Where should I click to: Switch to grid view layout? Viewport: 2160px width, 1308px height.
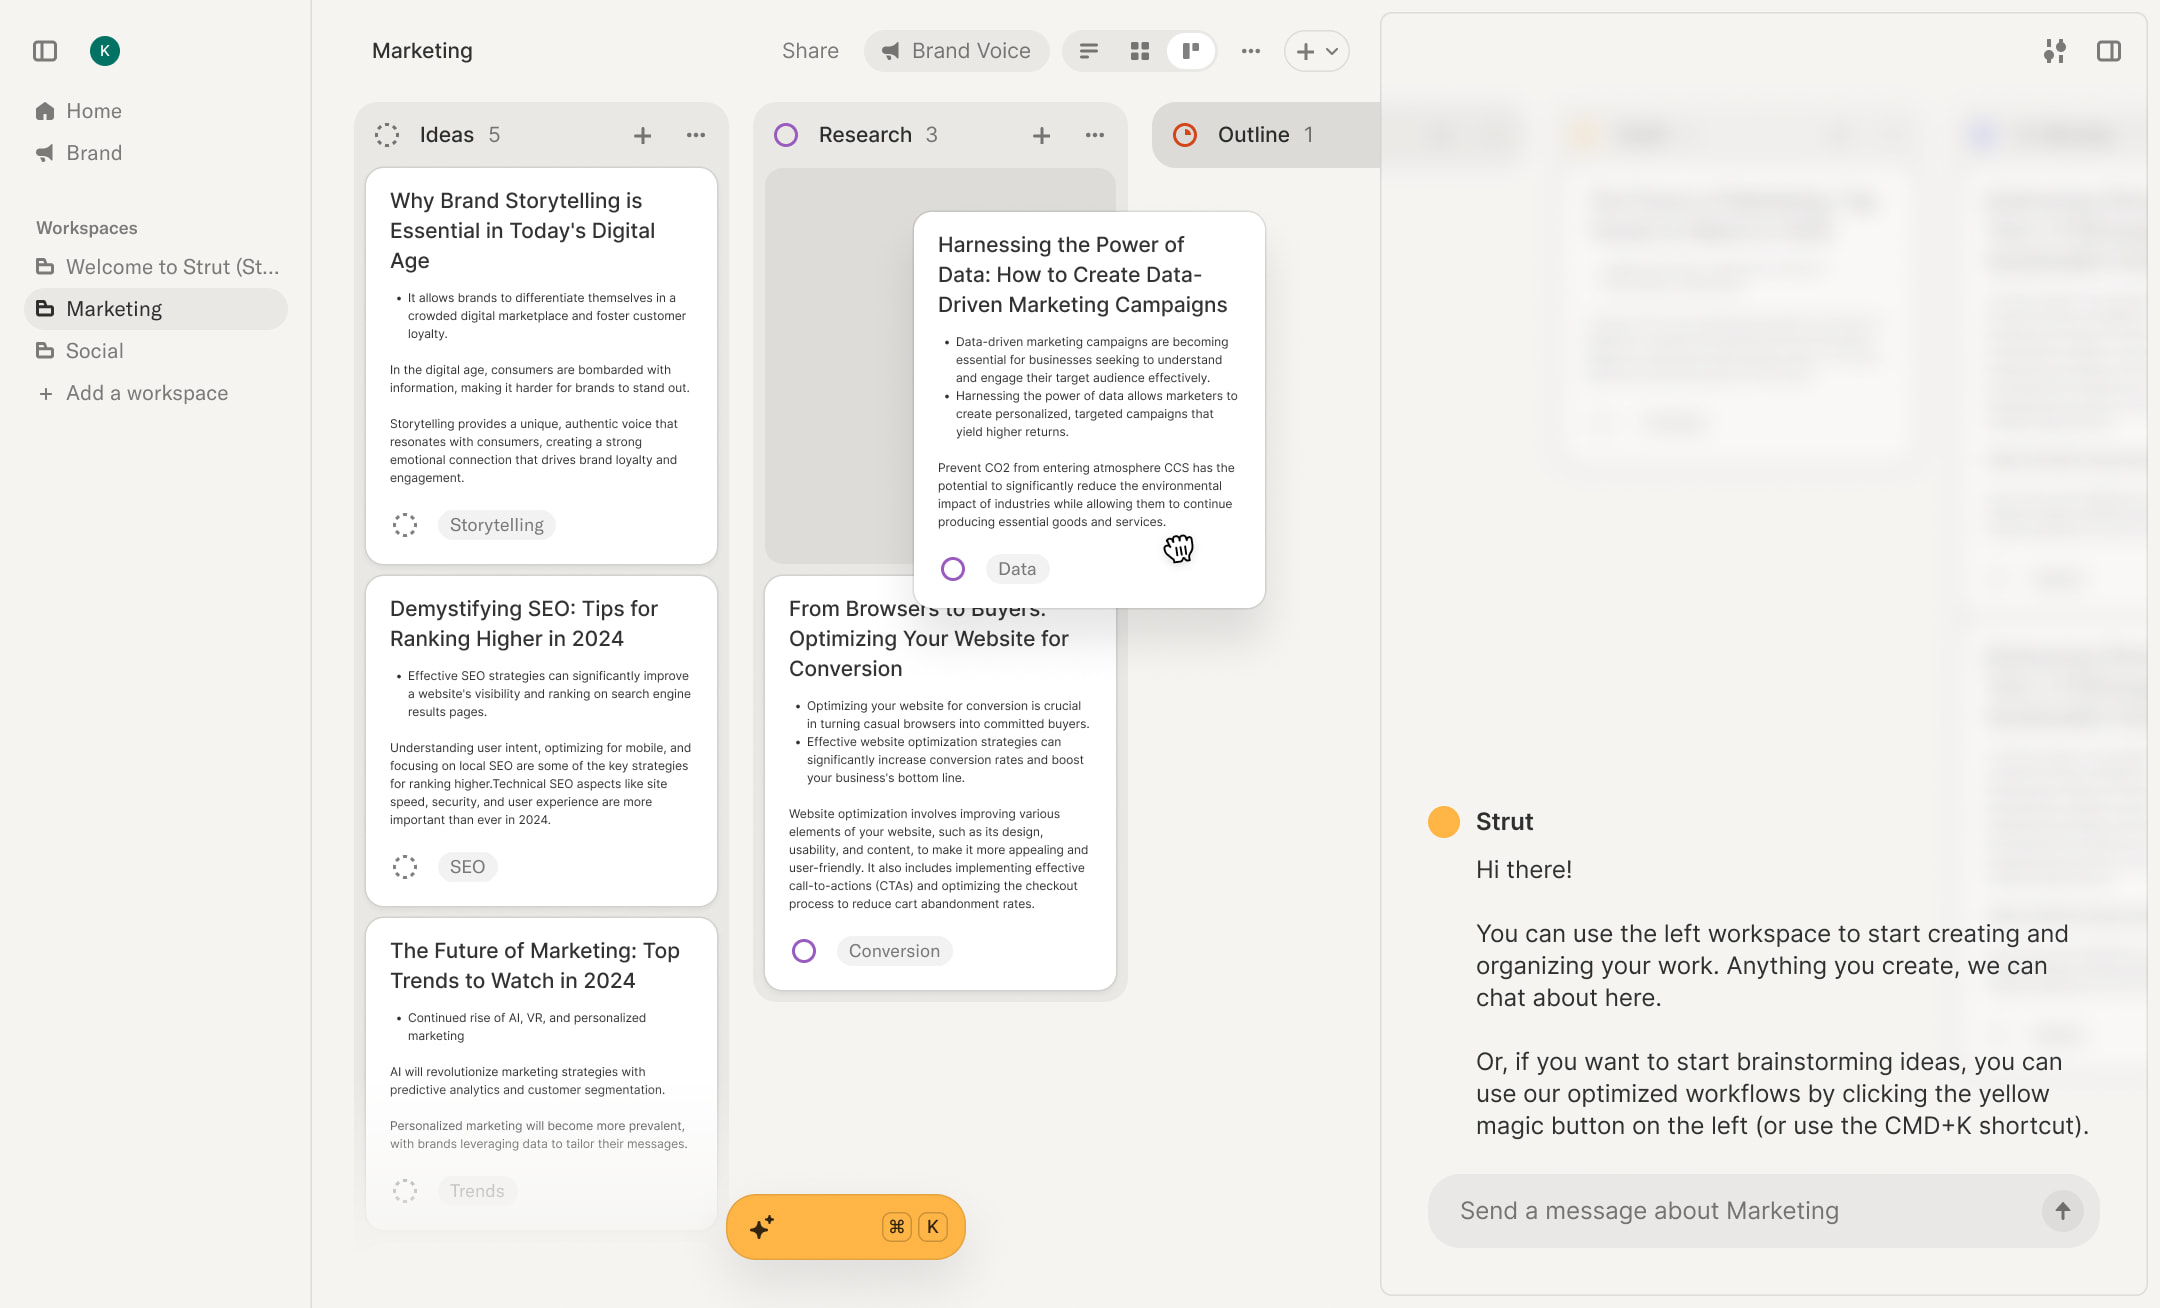pos(1139,50)
